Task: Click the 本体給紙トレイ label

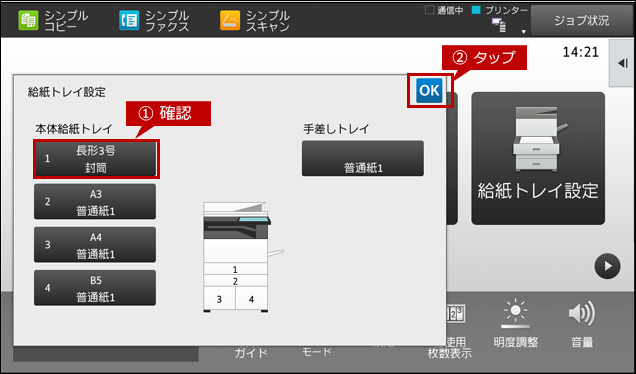Action: point(74,129)
